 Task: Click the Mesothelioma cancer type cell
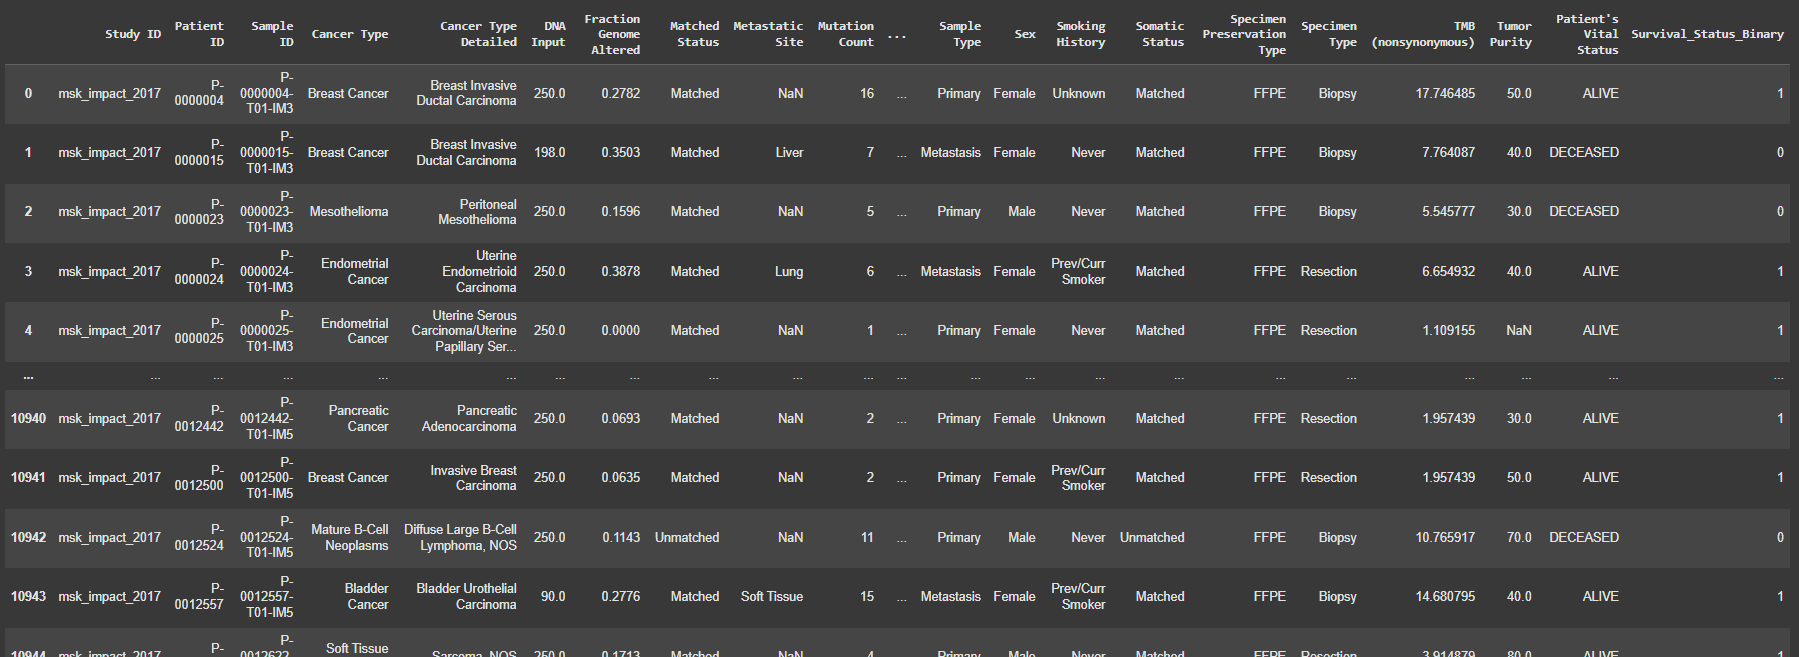pos(349,212)
